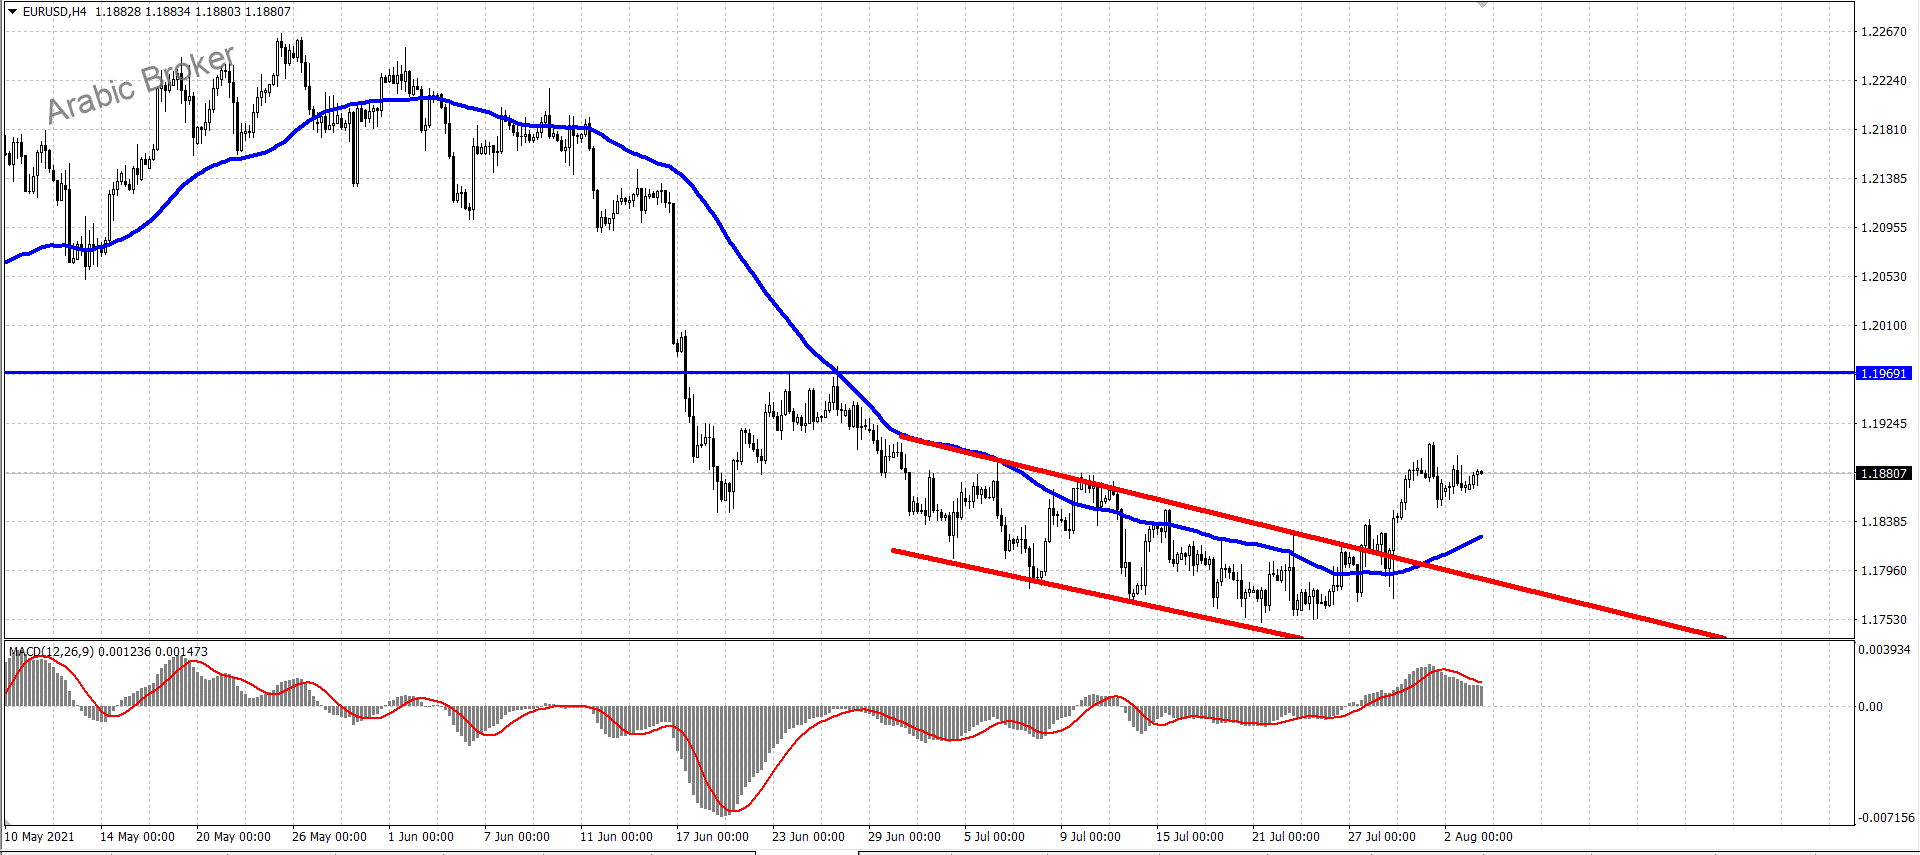The height and width of the screenshot is (855, 1920).
Task: Click the 1.21810 price scale label
Action: coord(1883,130)
